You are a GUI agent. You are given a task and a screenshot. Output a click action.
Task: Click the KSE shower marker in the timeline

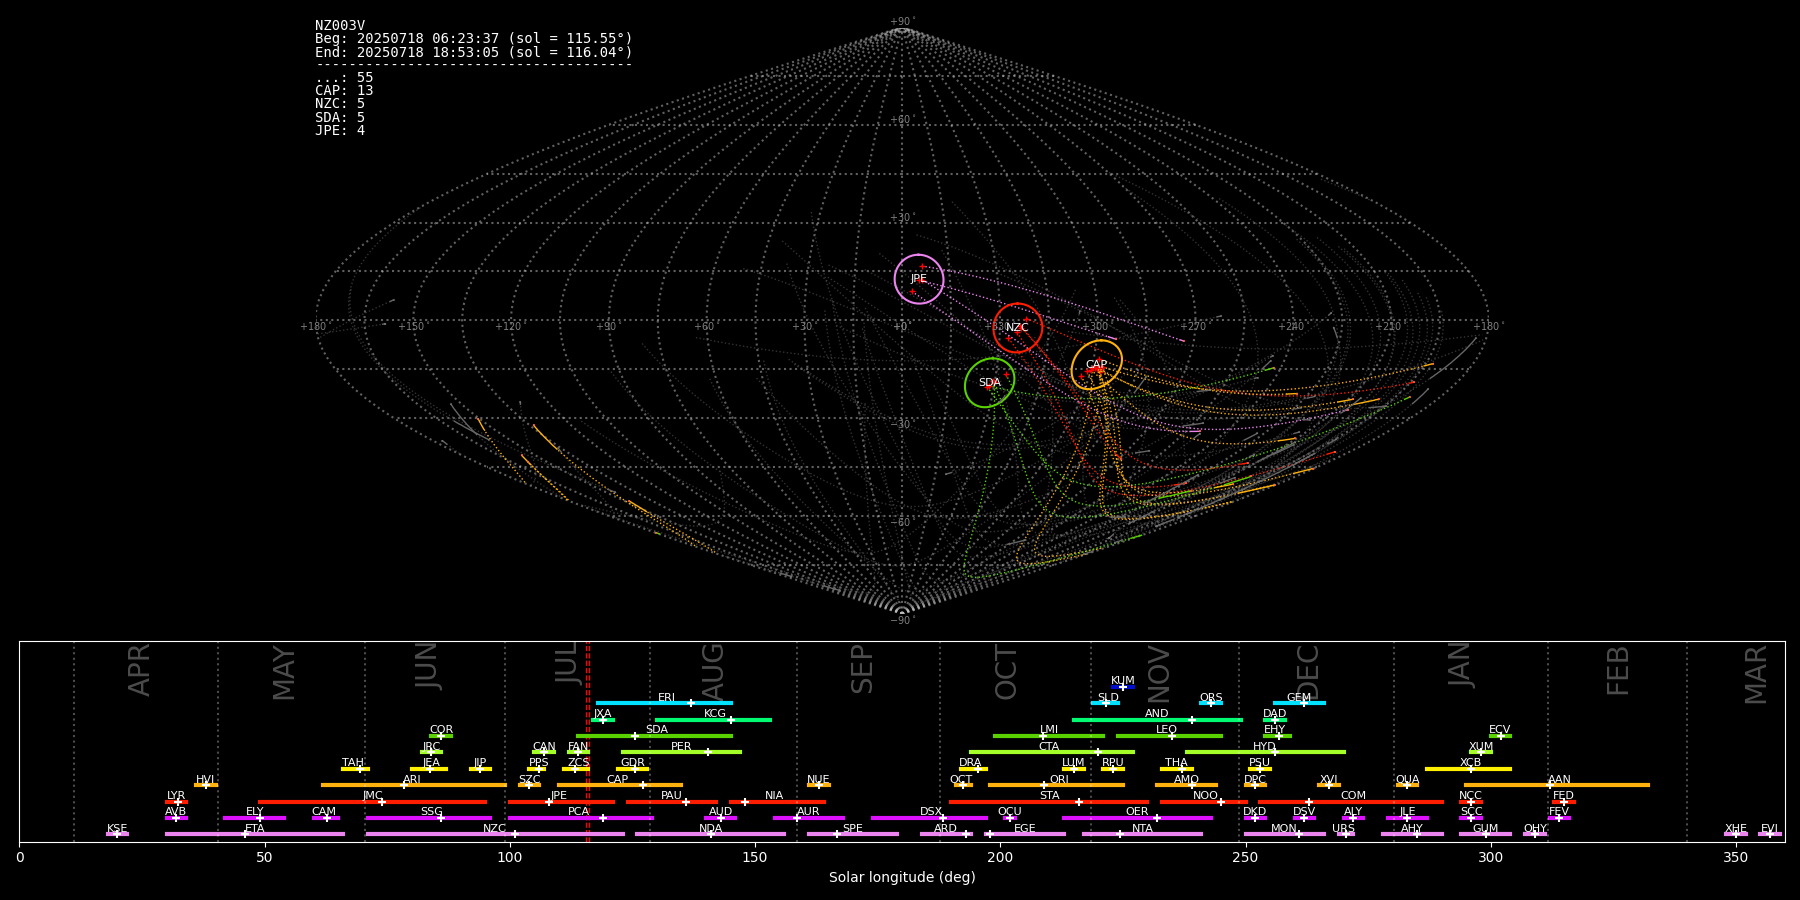click(x=117, y=834)
